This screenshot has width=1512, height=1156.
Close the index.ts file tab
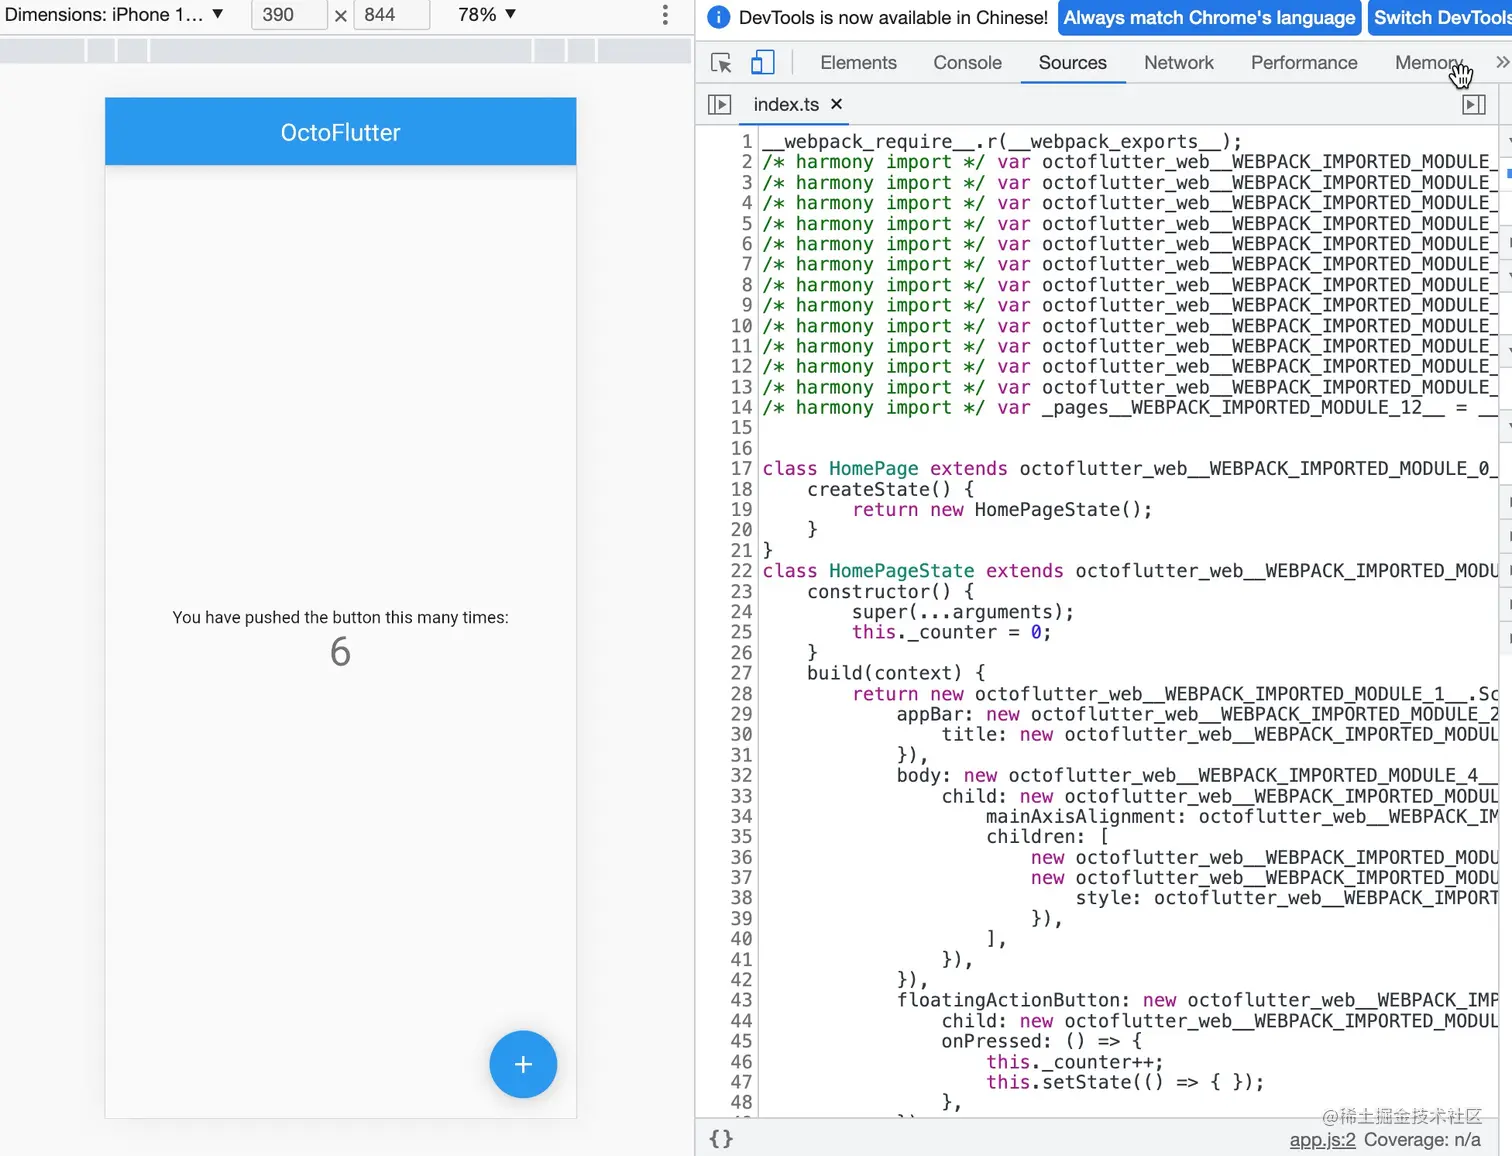pos(837,104)
